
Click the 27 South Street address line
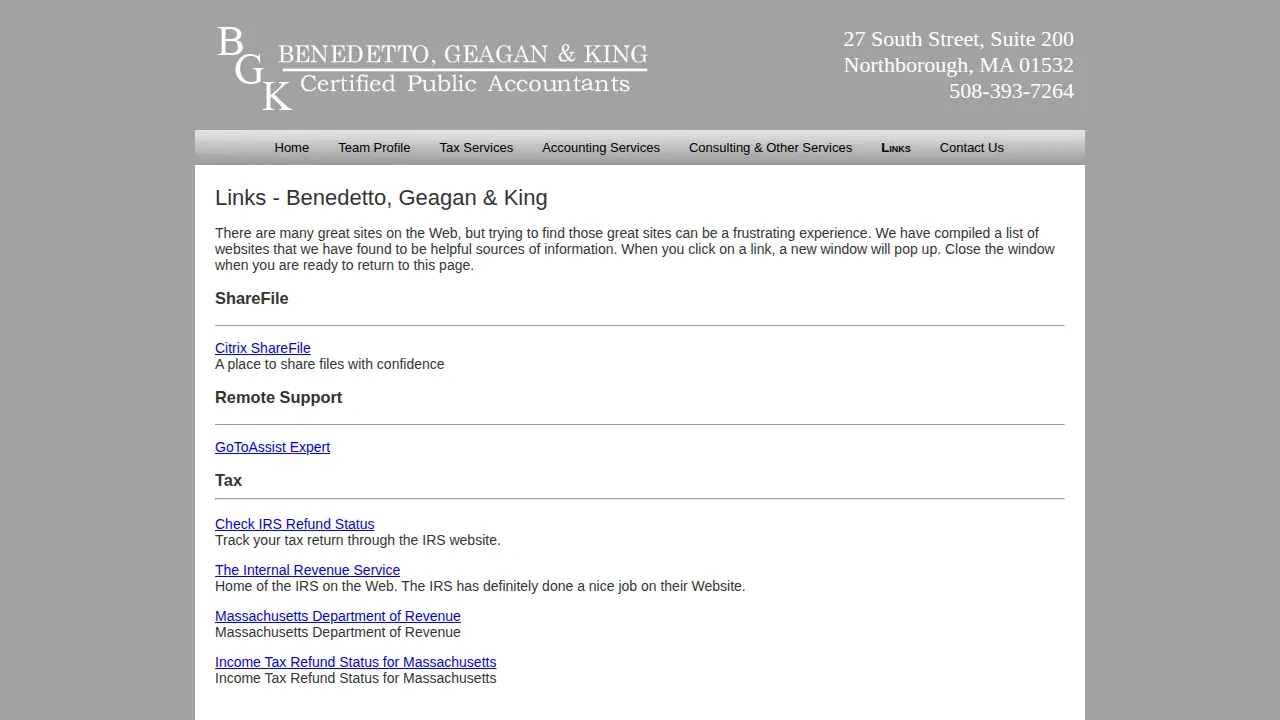coord(958,39)
